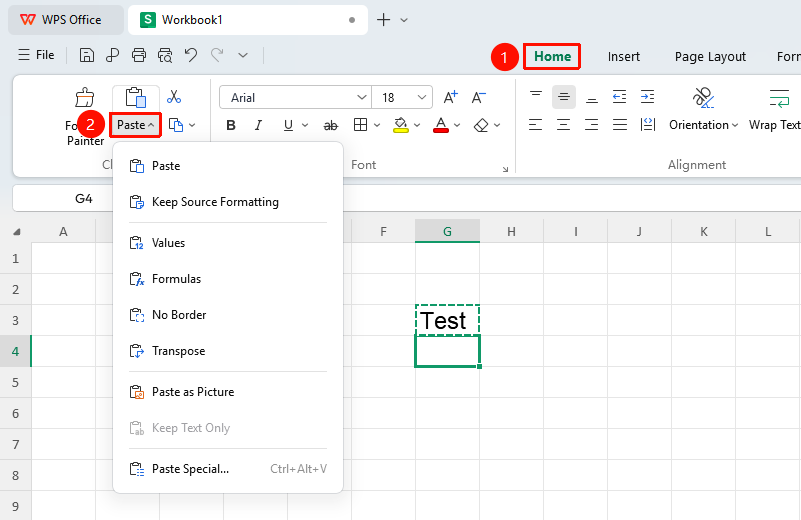The image size is (801, 520).
Task: Click the Redo arrow
Action: pyautogui.click(x=218, y=55)
